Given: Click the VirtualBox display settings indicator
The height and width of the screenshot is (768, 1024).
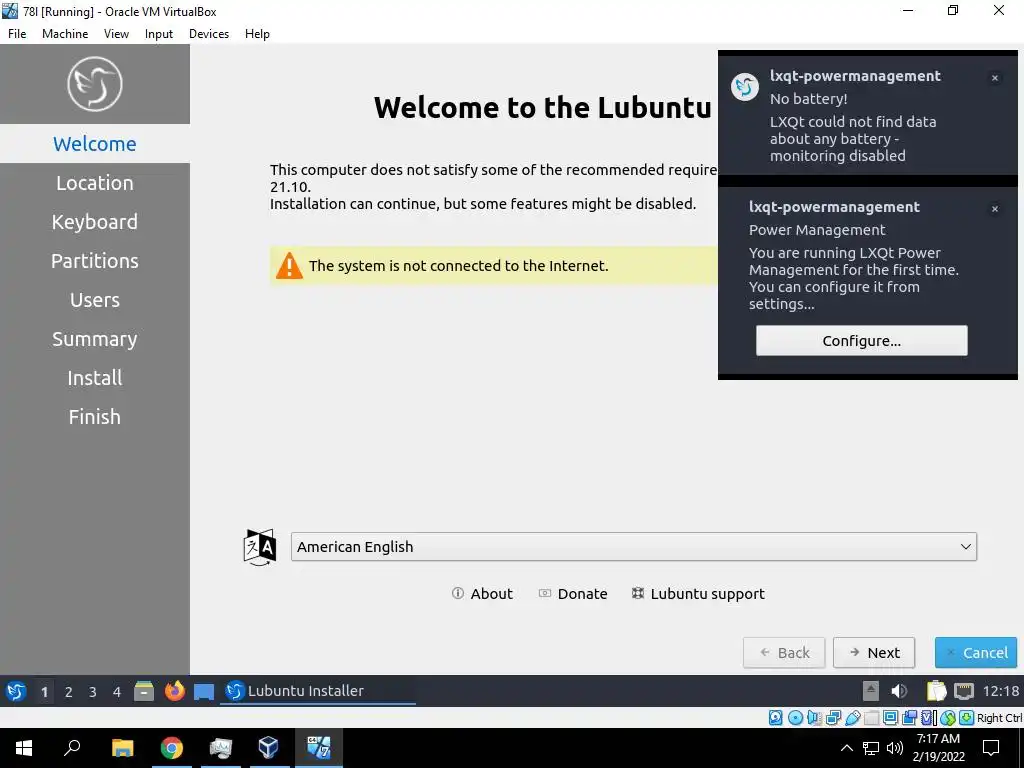Looking at the screenshot, I should pos(890,718).
